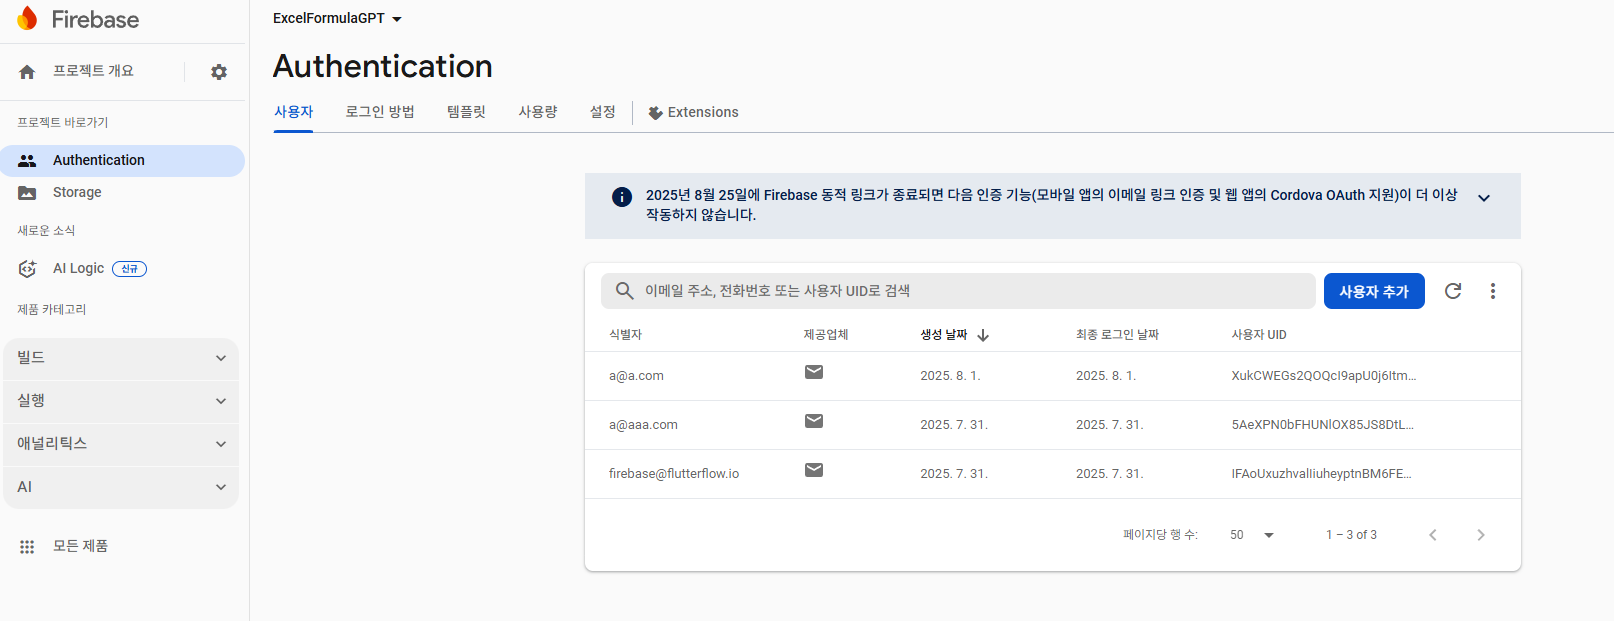This screenshot has width=1614, height=621.
Task: Click the Storage image icon in sidebar
Action: 27,193
